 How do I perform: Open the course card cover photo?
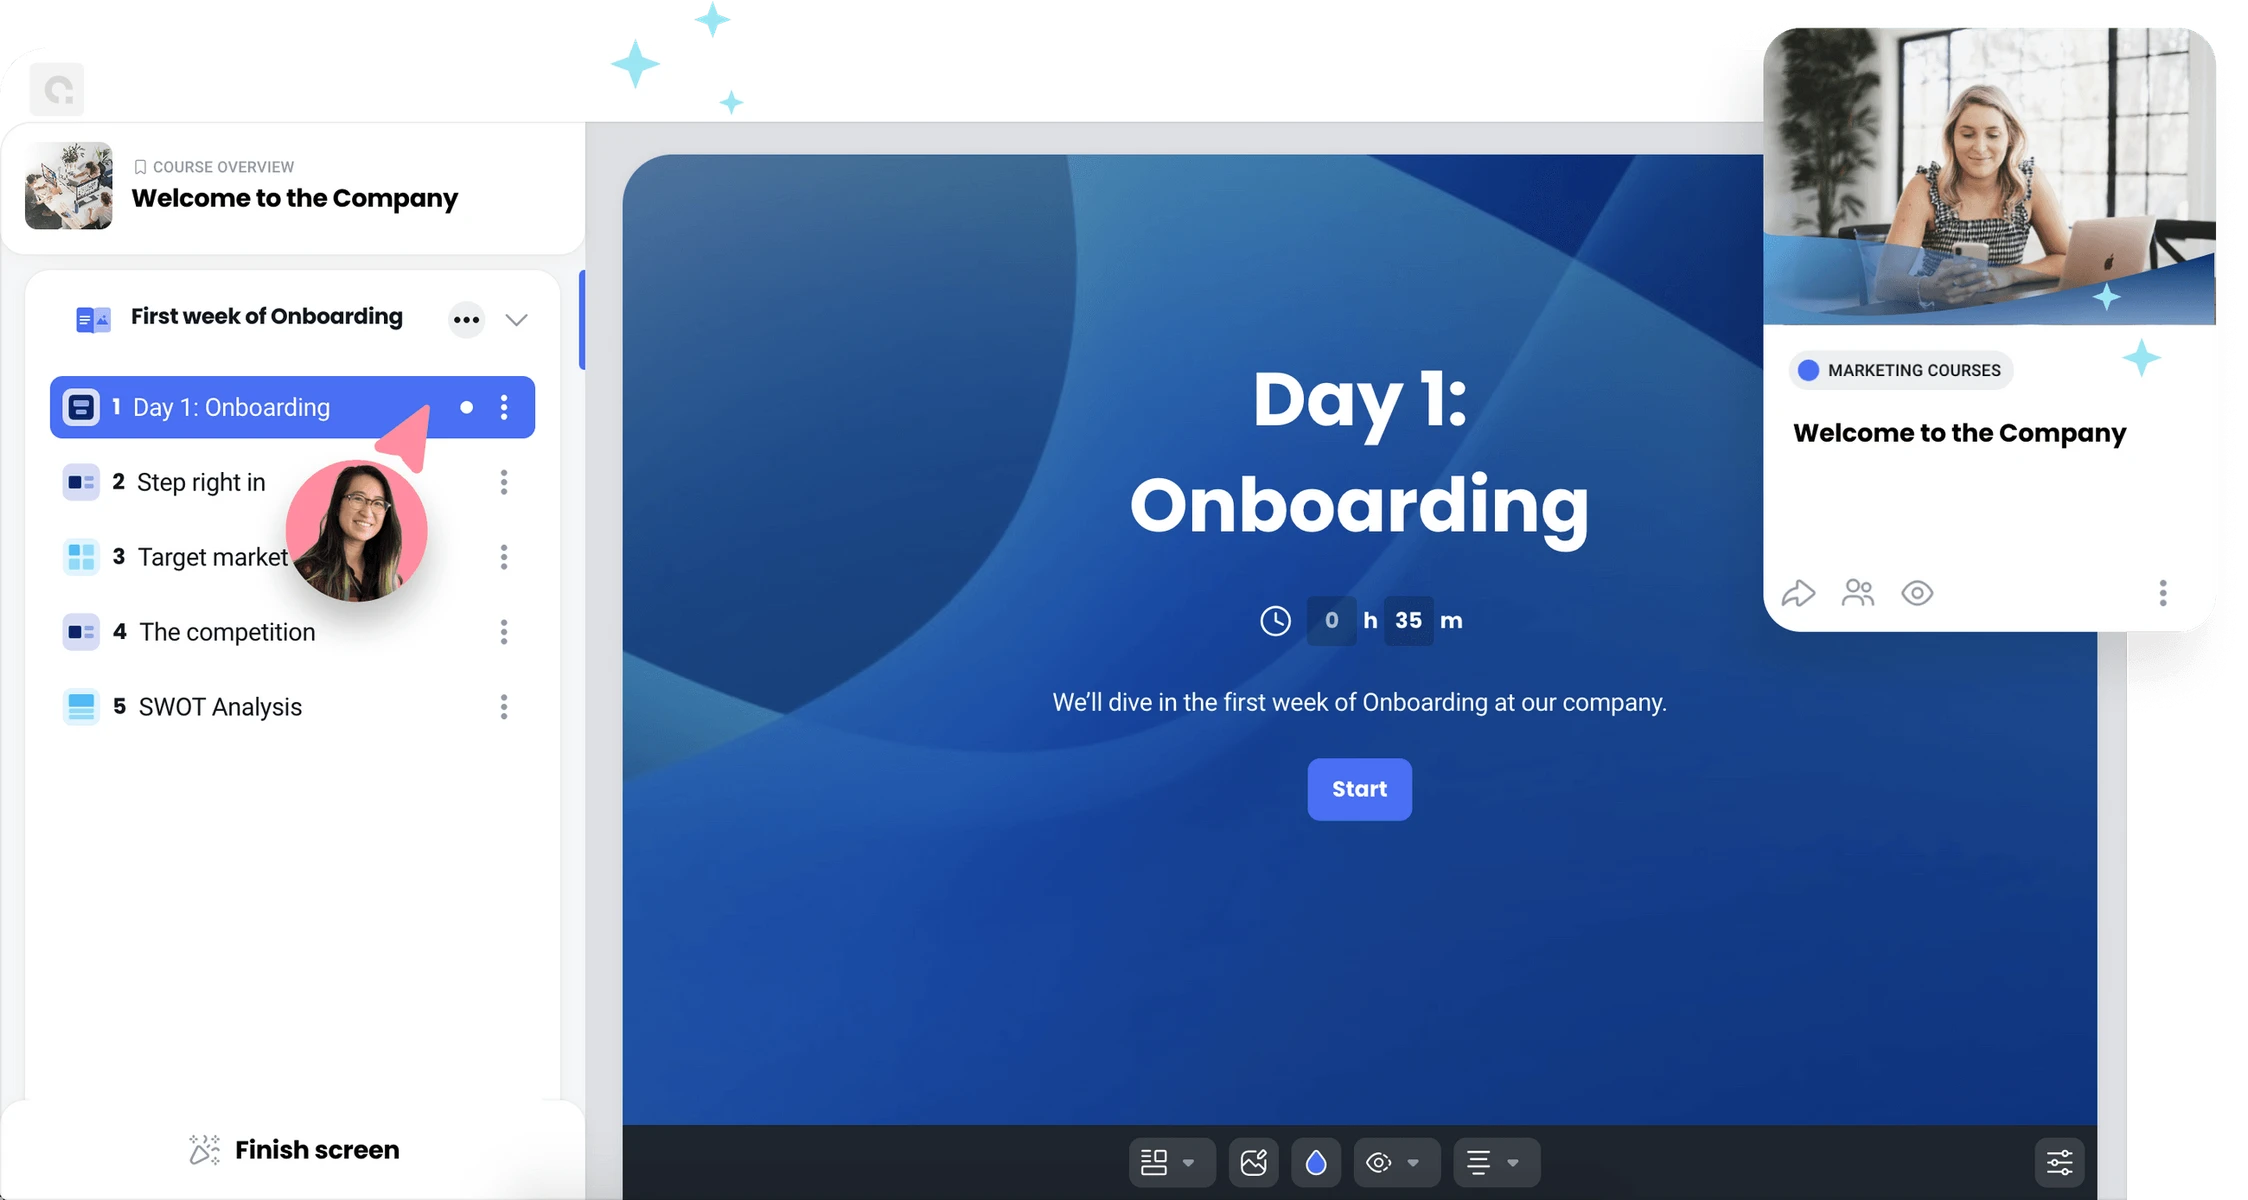[x=1989, y=176]
